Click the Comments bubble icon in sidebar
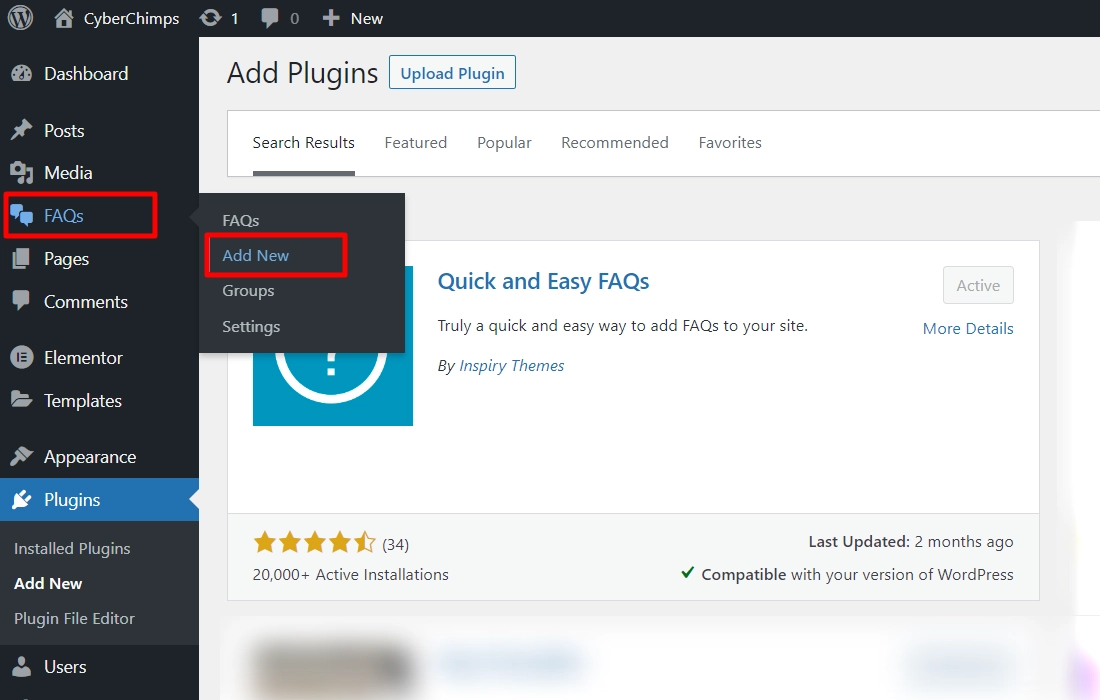1100x700 pixels. pos(22,300)
